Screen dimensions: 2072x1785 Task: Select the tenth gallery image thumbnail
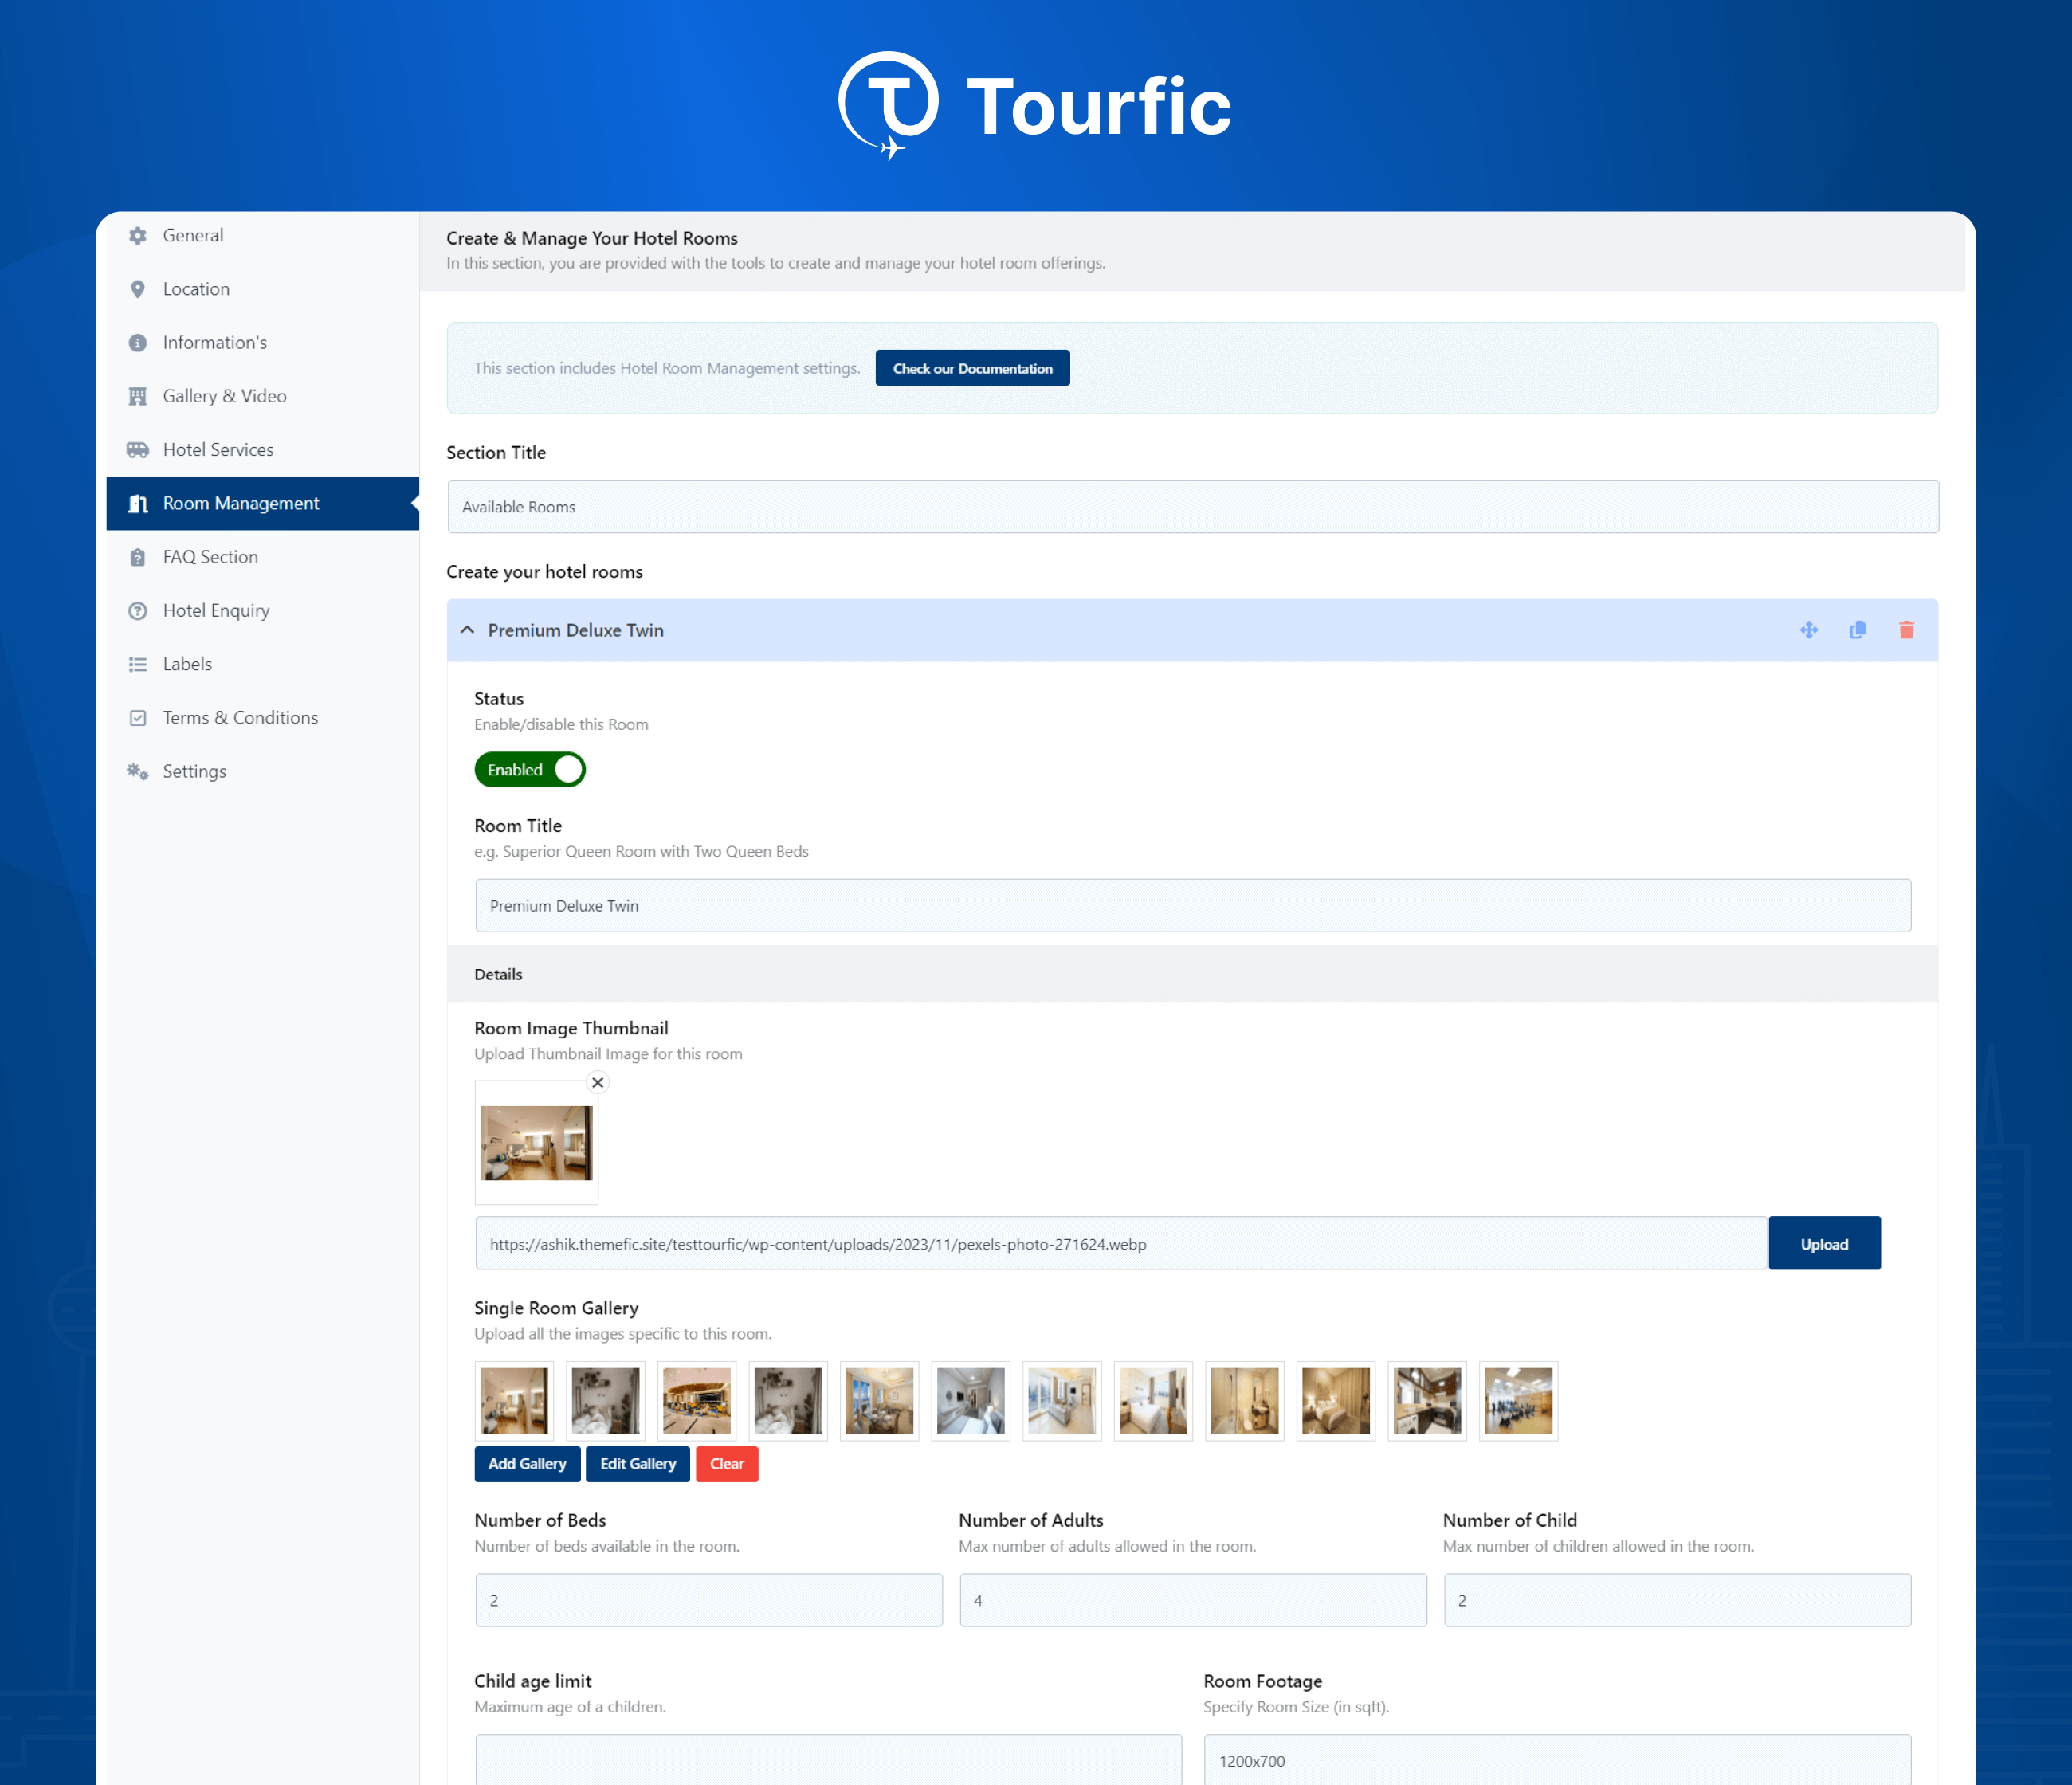[1336, 1401]
